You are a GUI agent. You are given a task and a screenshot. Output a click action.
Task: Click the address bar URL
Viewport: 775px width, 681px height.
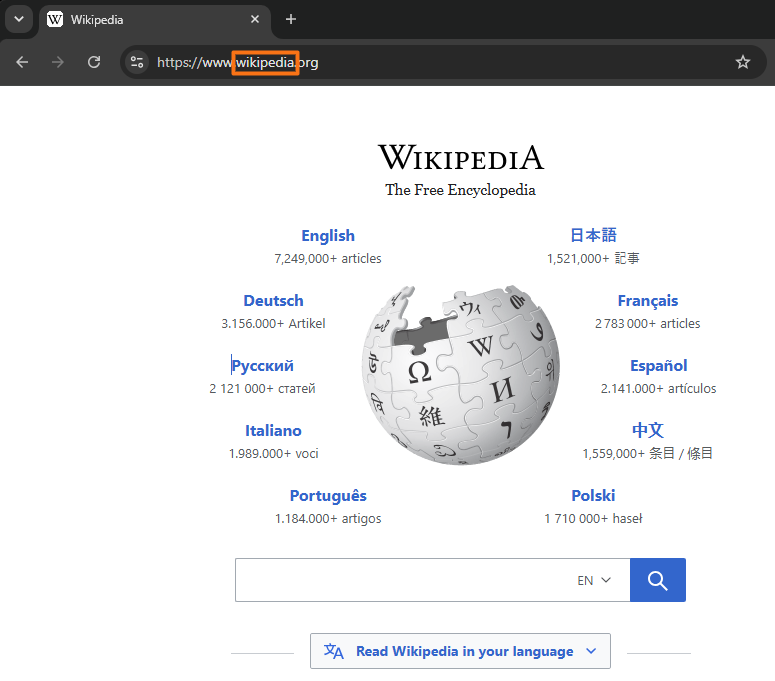(x=237, y=63)
